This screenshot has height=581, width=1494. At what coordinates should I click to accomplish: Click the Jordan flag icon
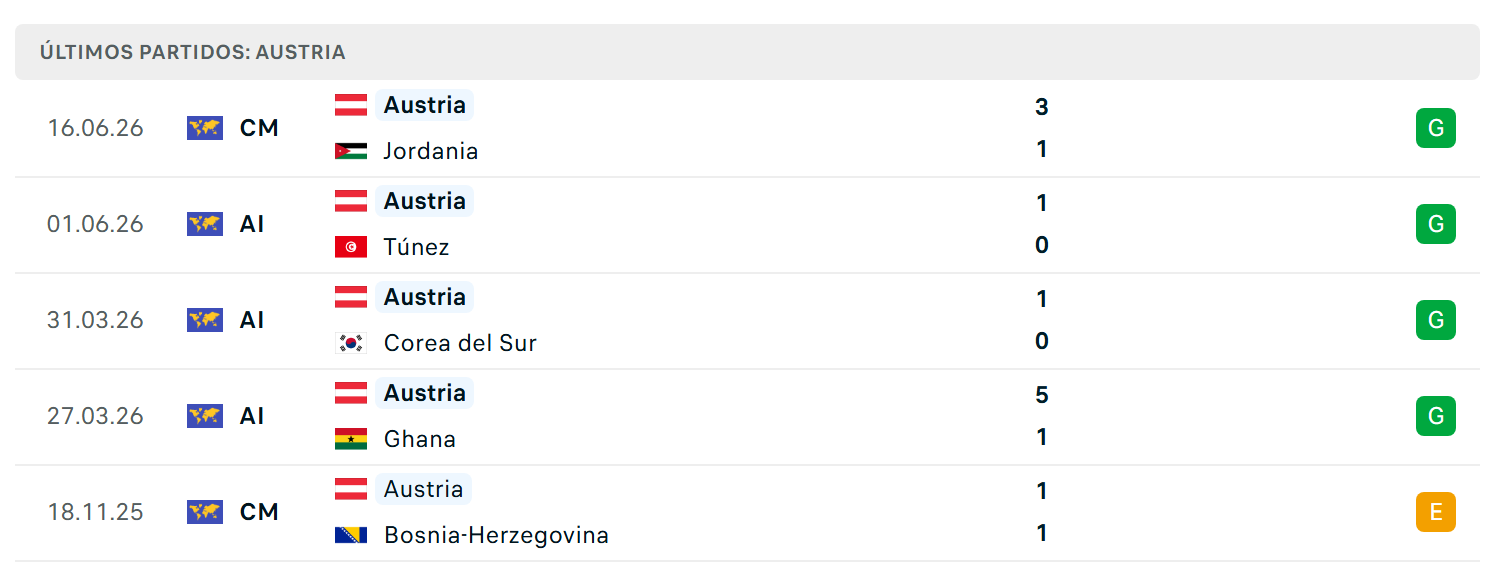(x=351, y=151)
